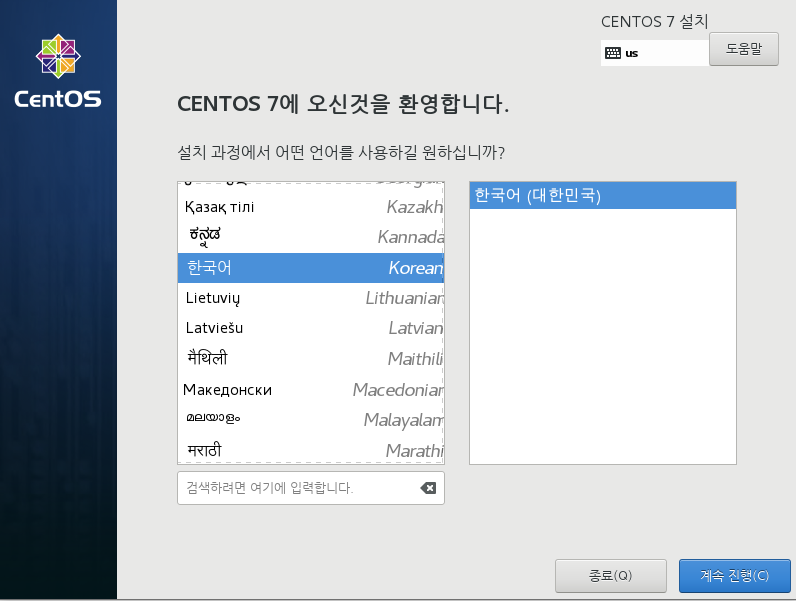This screenshot has width=796, height=601.
Task: Click the 종료(Q) quit button
Action: (611, 576)
